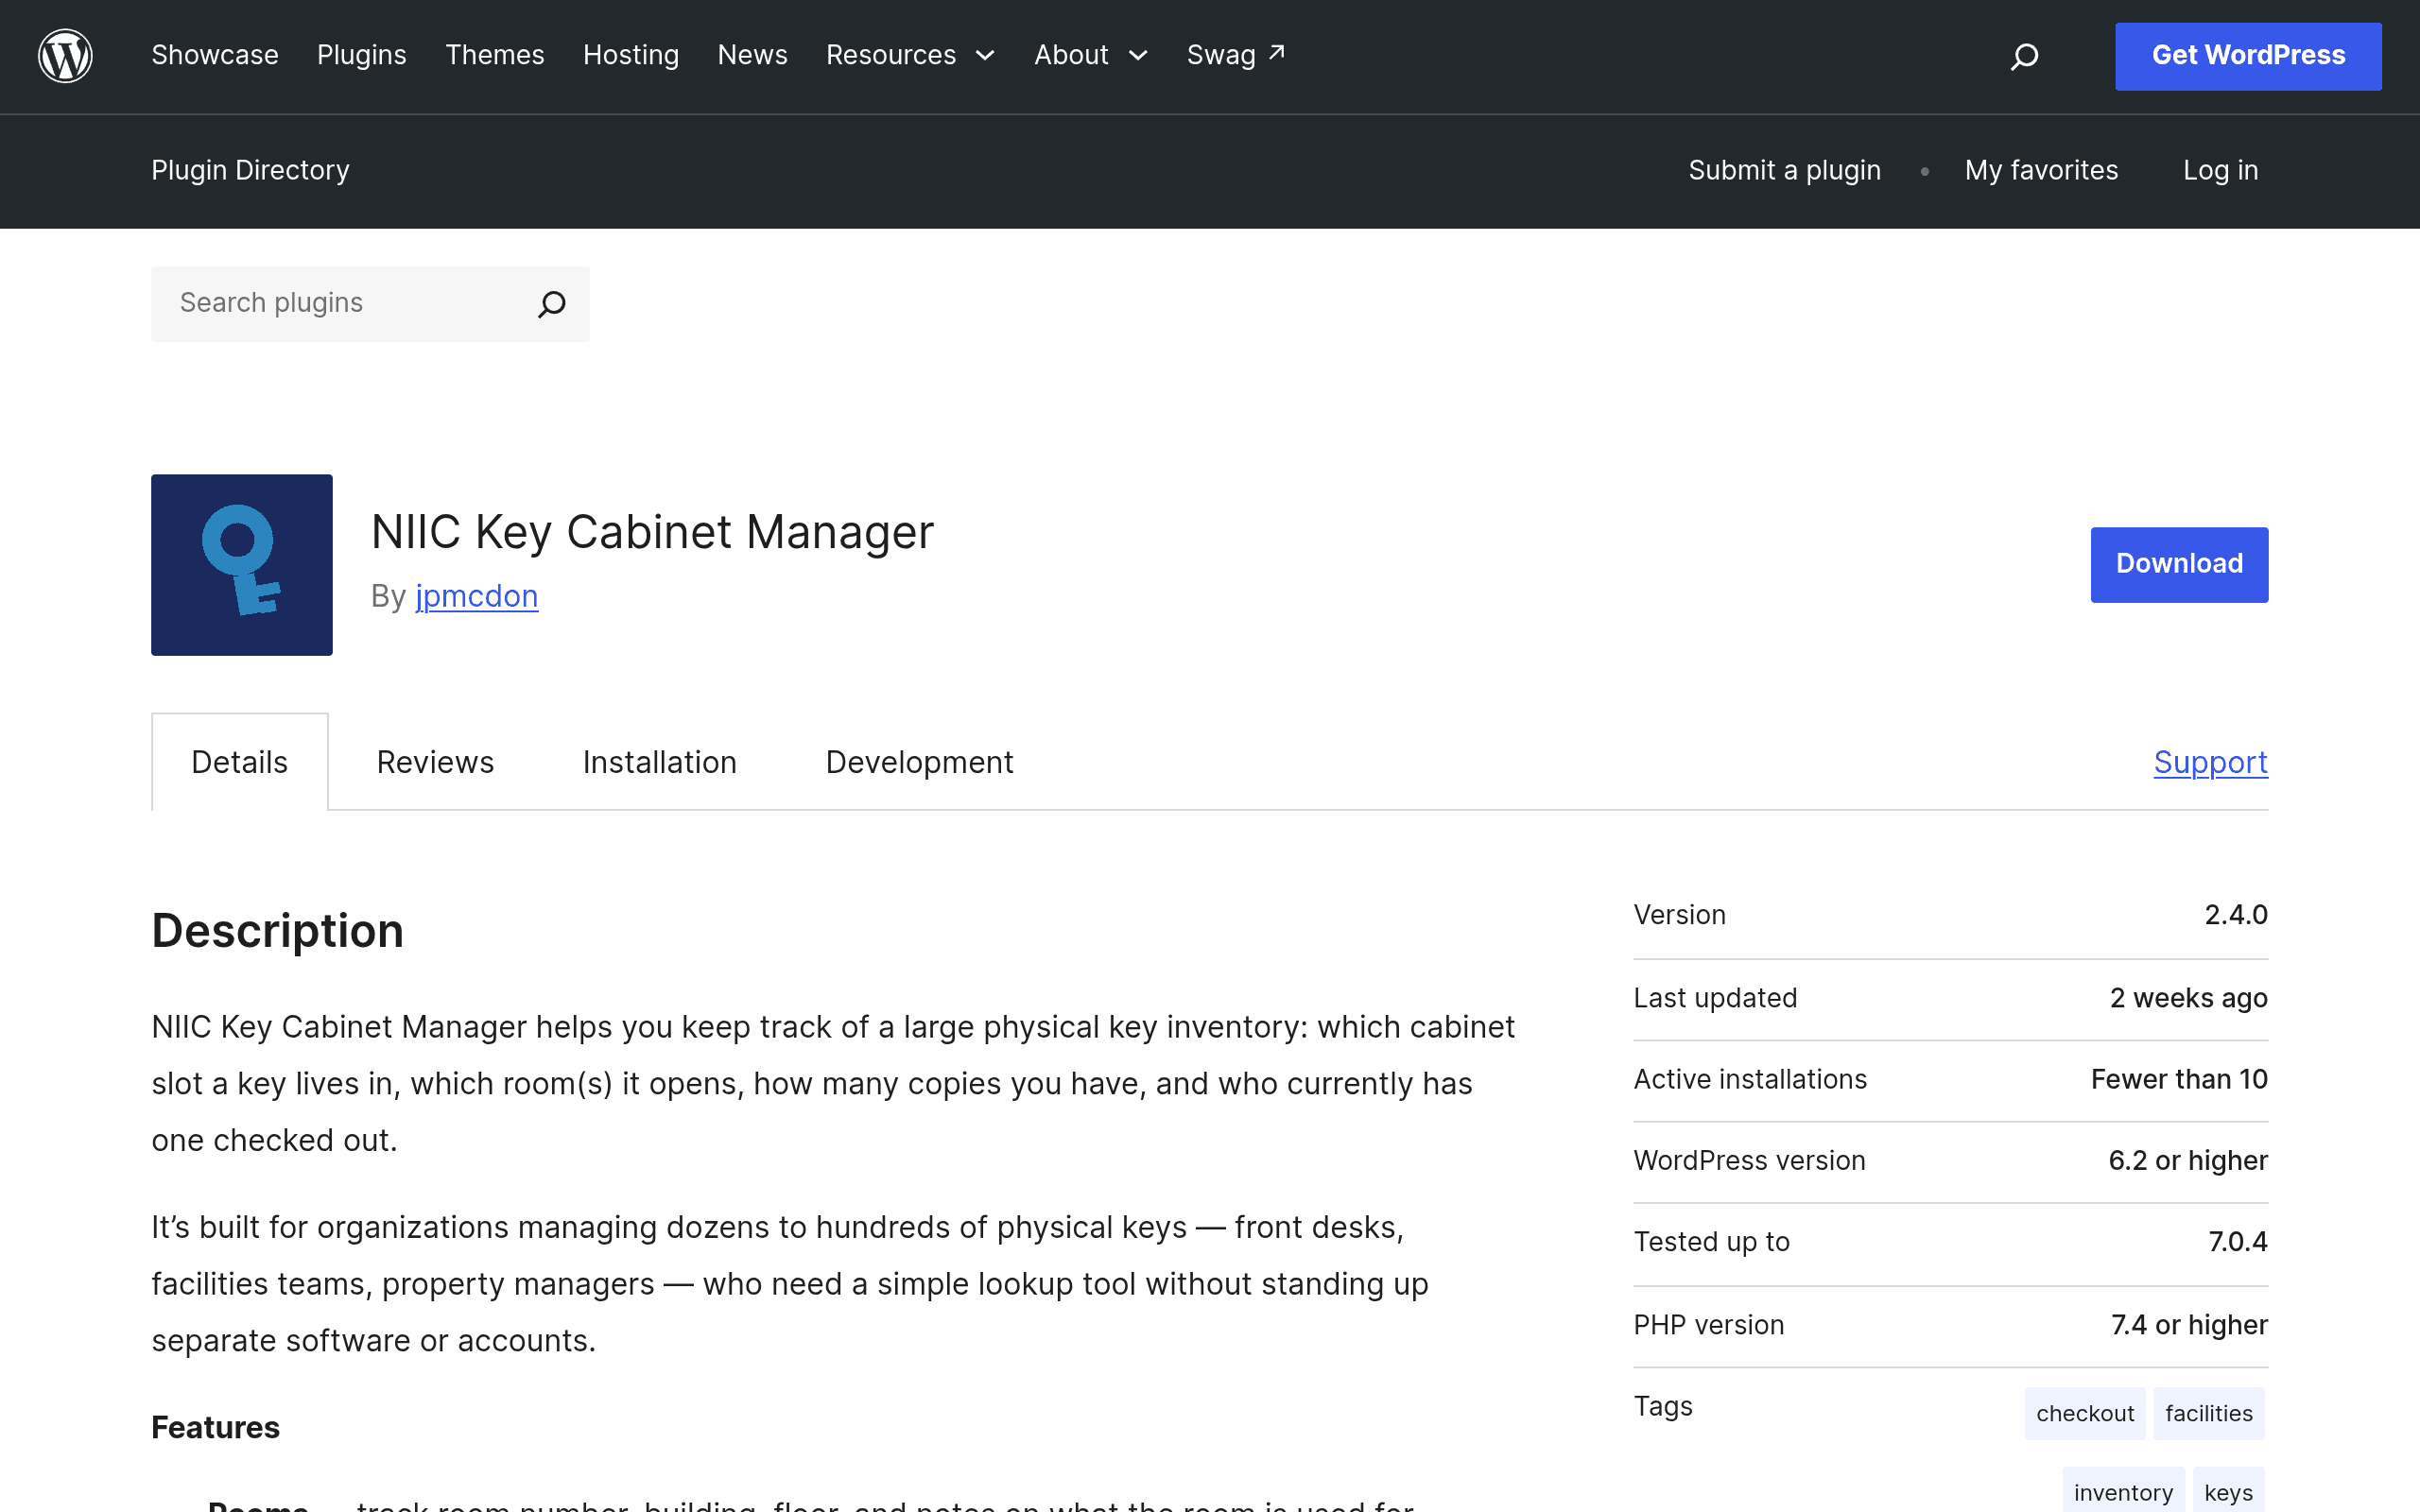
Task: Click the '2 weeks ago' last updated value
Action: (x=2189, y=998)
